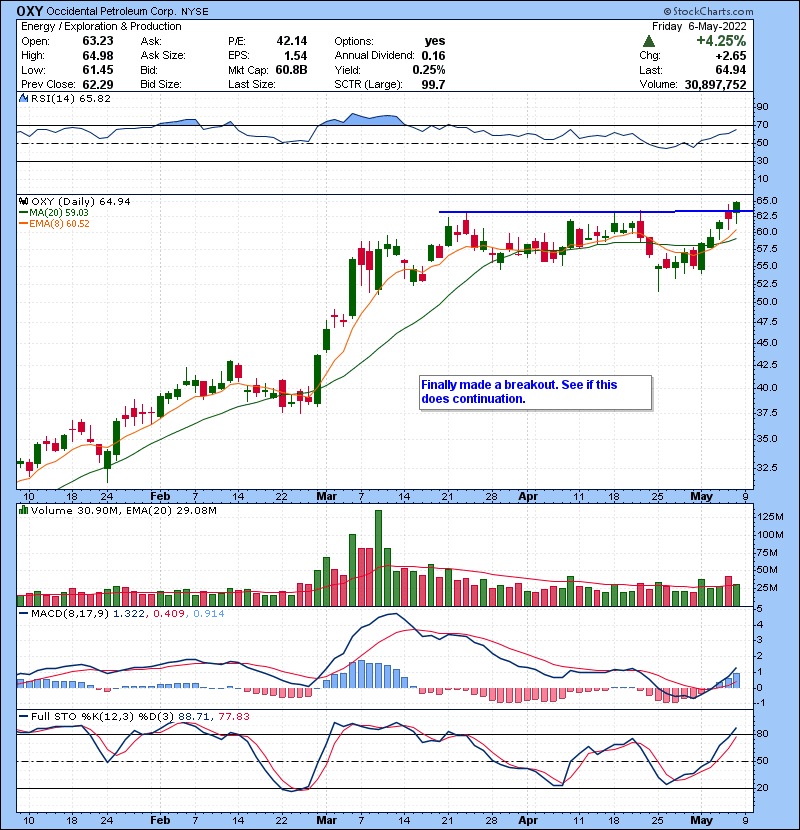Click the Prev Close value 62.29
The height and width of the screenshot is (830, 800).
[x=98, y=84]
